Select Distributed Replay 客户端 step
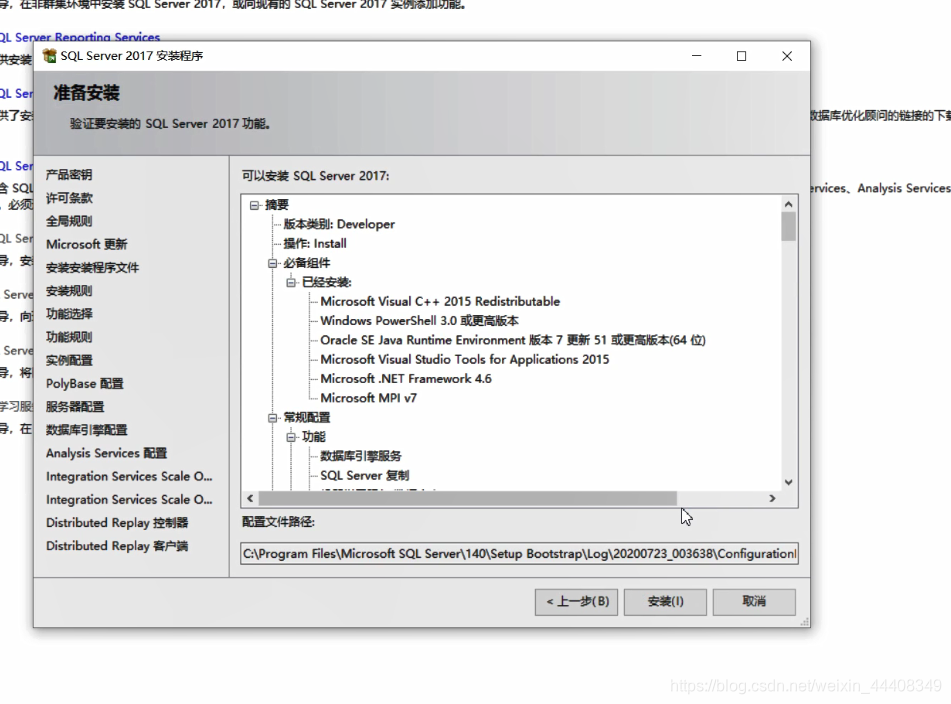This screenshot has width=951, height=704. 117,546
